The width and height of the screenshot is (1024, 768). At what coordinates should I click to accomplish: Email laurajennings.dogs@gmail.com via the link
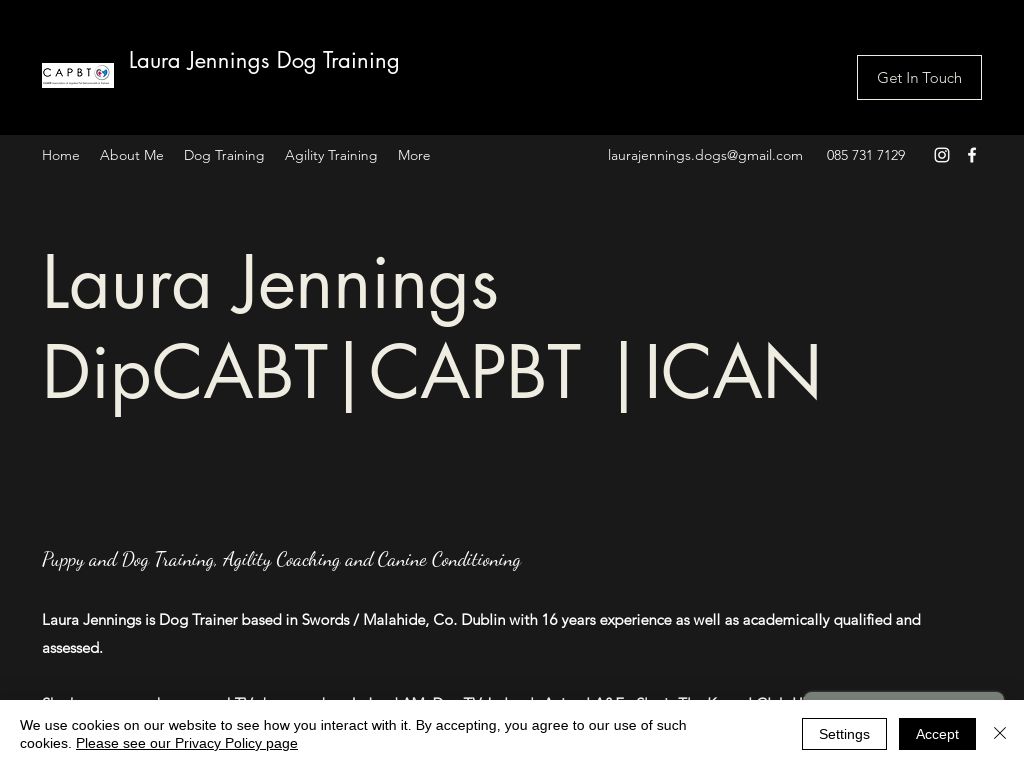705,155
